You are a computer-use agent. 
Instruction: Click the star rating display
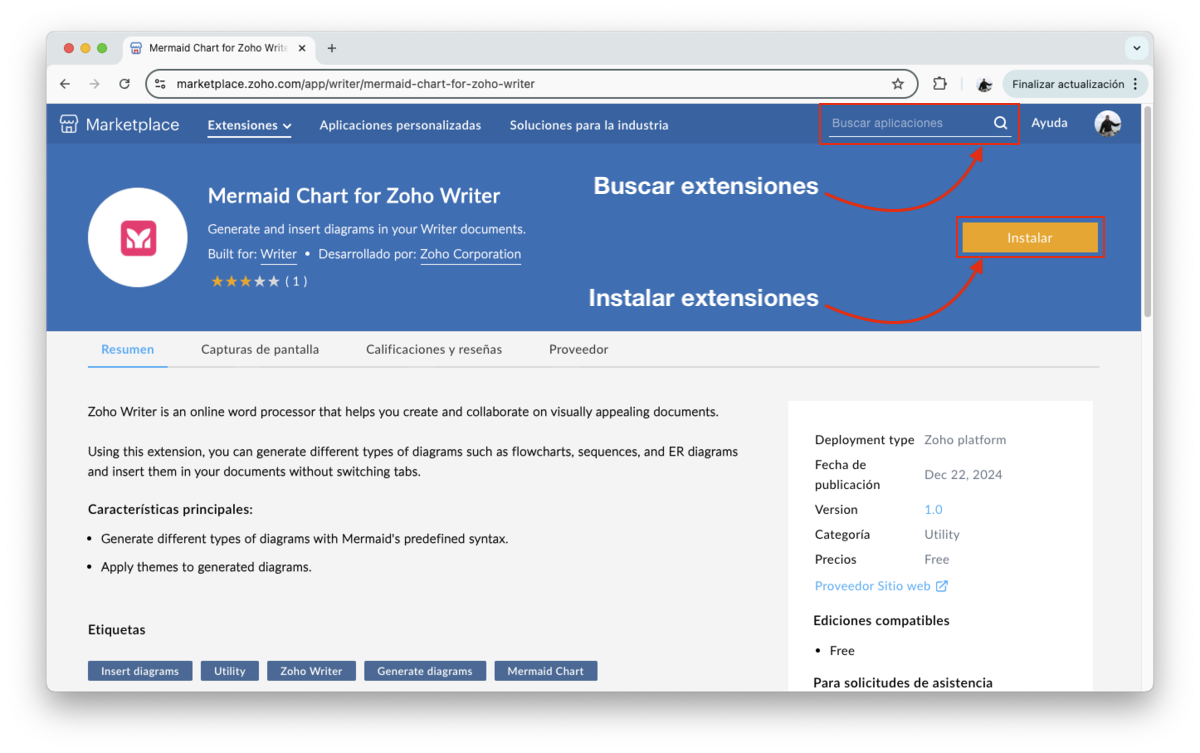pos(245,282)
